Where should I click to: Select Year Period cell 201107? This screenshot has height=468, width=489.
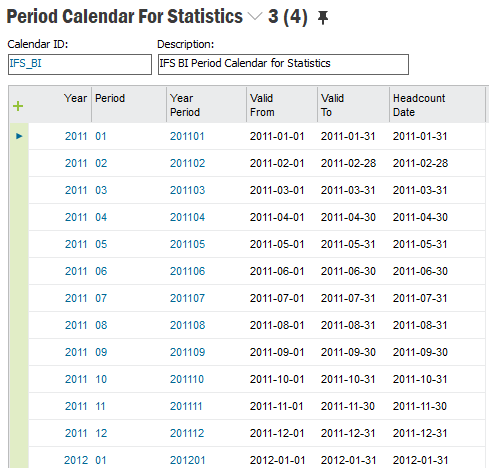[x=187, y=298]
